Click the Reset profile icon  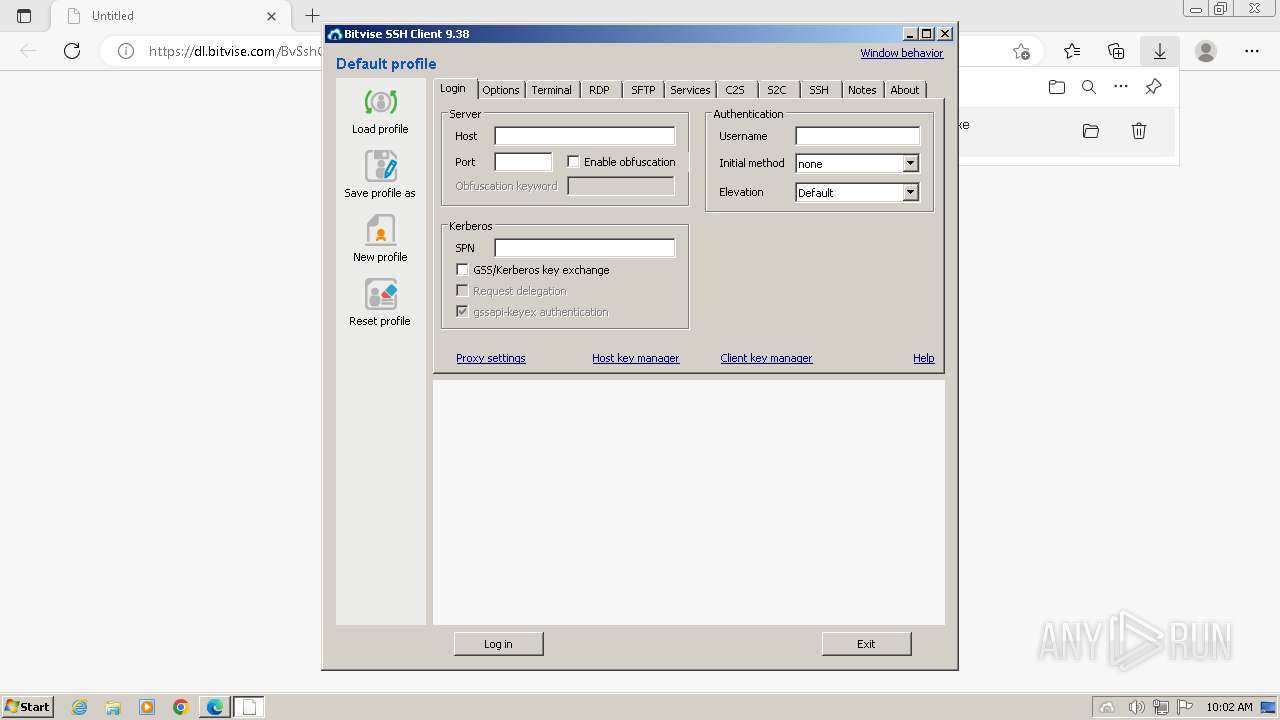click(380, 295)
